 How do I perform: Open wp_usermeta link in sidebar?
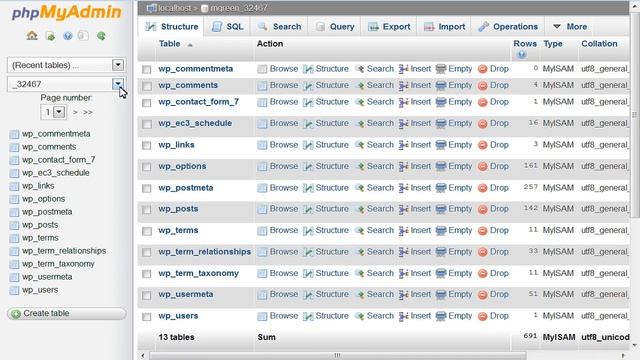(x=47, y=277)
